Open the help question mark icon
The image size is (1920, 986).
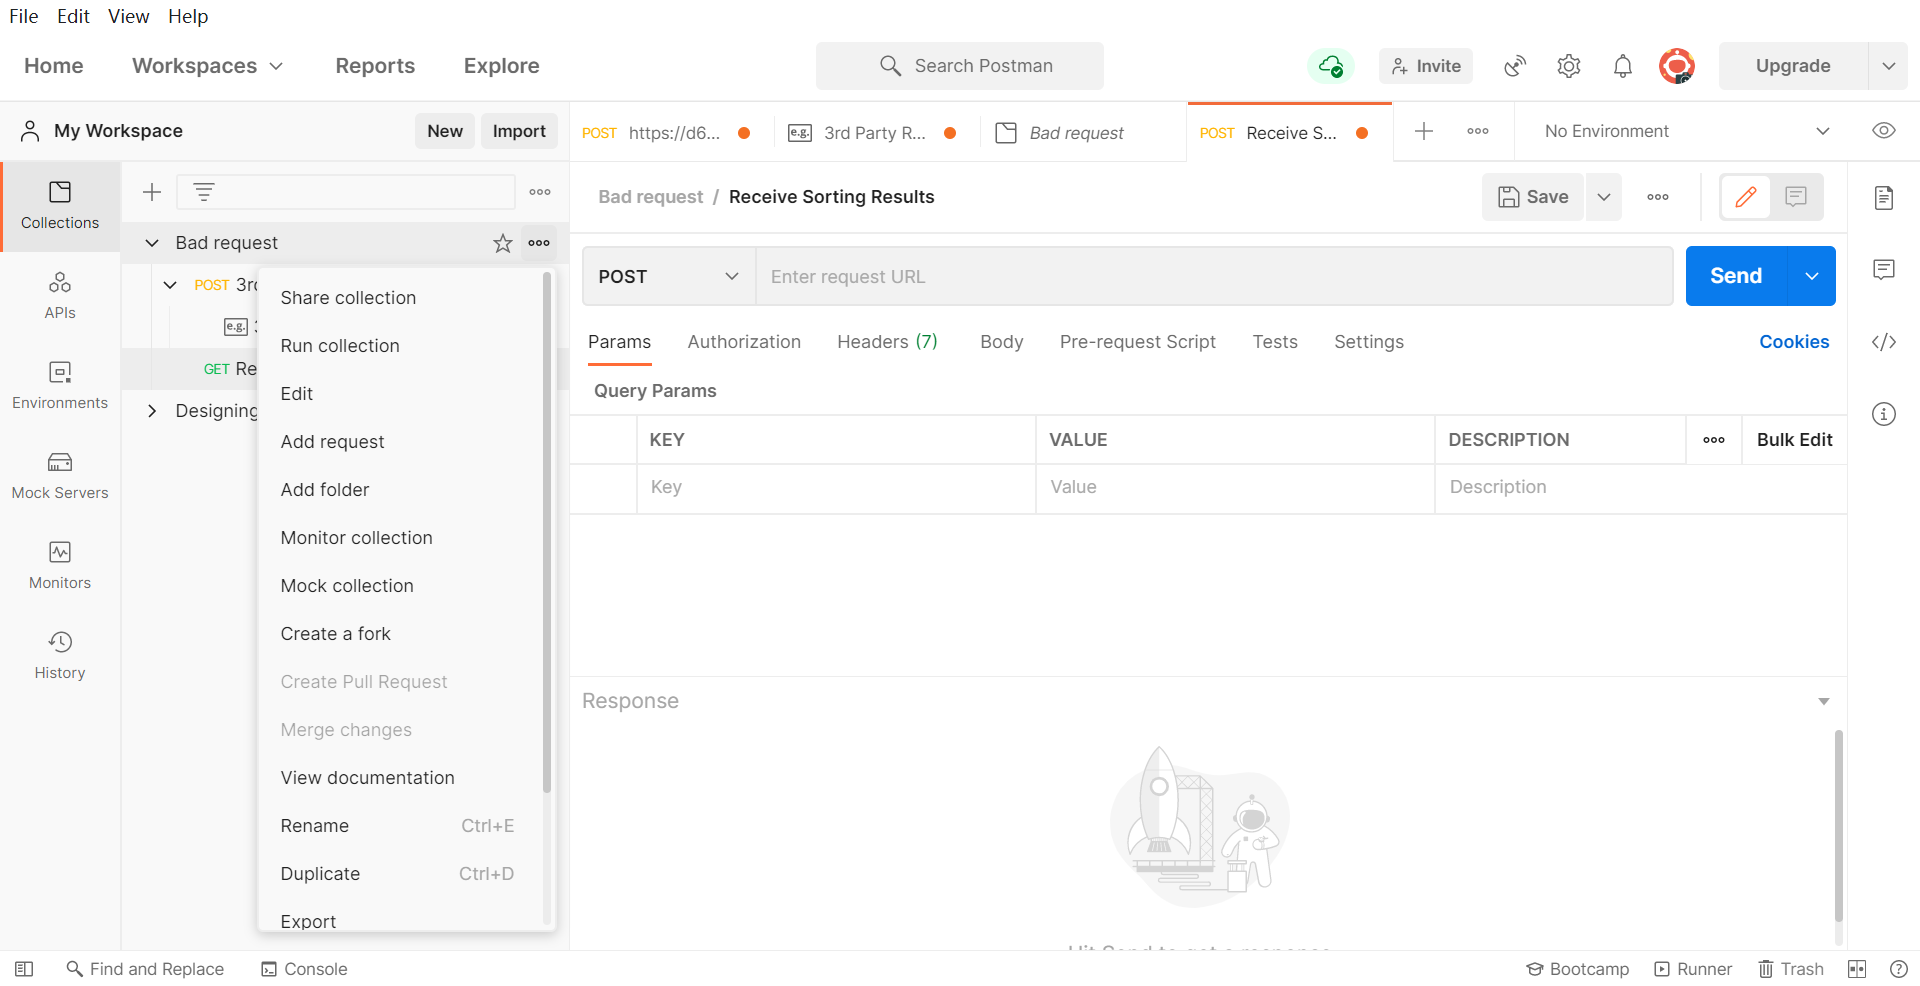pyautogui.click(x=1899, y=969)
